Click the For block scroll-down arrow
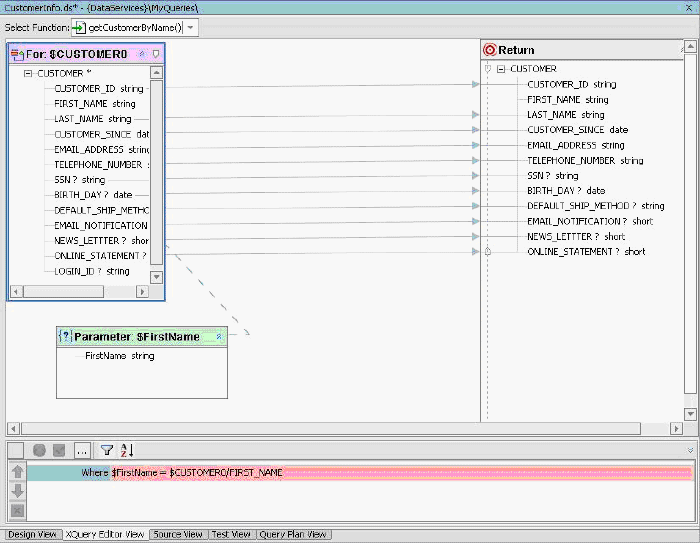Viewport: 700px width, 543px height. coord(156,277)
